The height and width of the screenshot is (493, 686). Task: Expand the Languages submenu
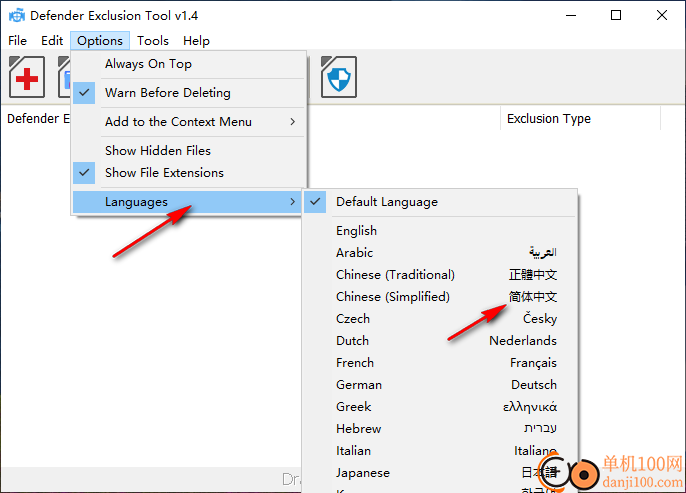click(187, 202)
